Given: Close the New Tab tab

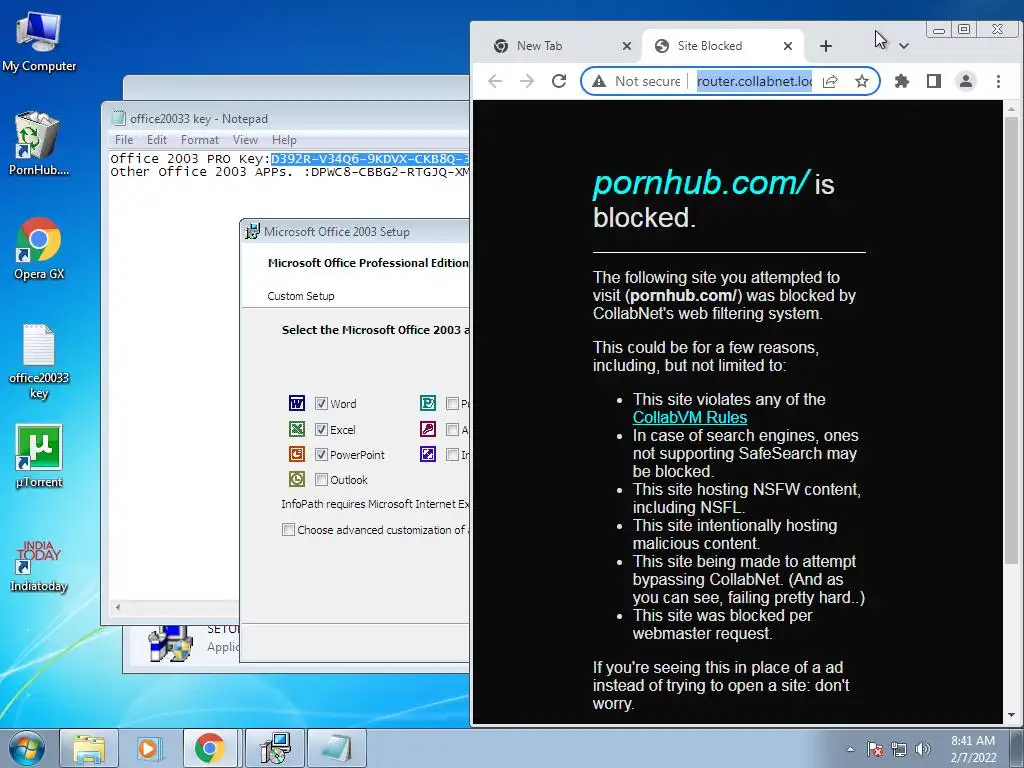Looking at the screenshot, I should [x=626, y=46].
